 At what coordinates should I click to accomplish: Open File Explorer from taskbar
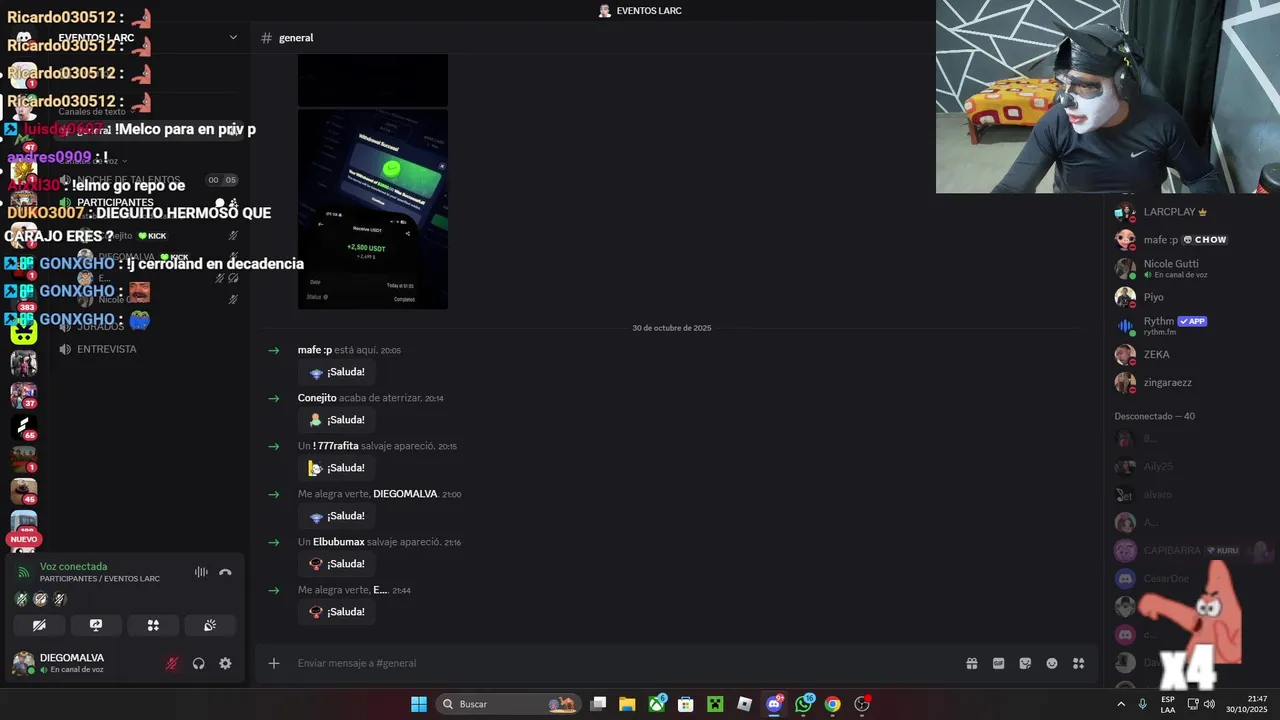(627, 704)
